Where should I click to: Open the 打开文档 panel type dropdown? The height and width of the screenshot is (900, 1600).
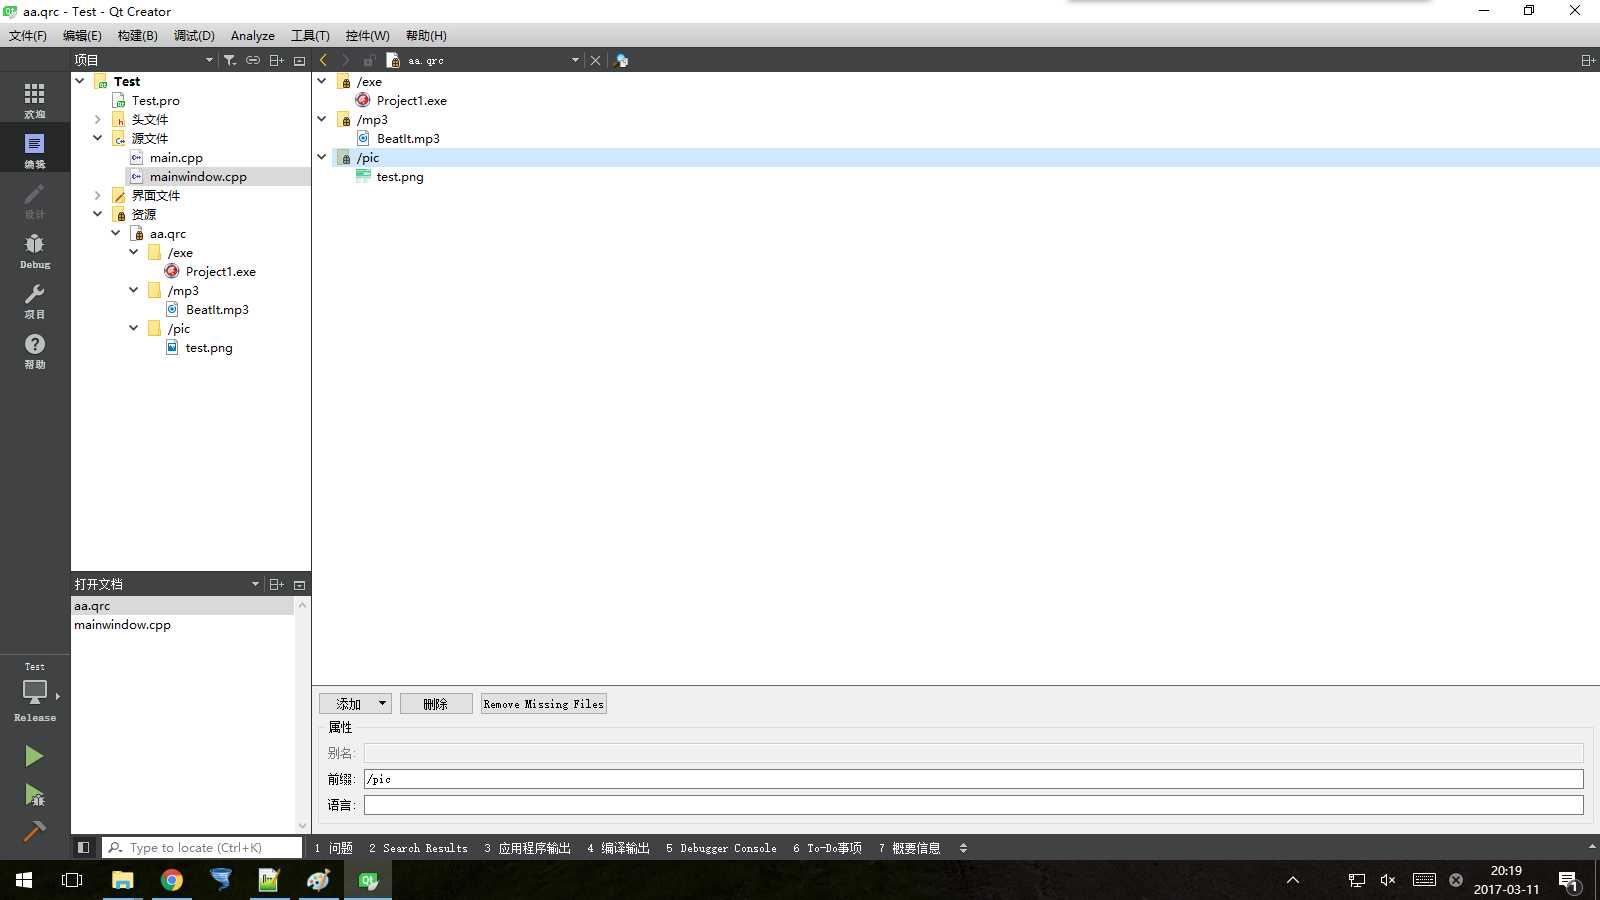[x=255, y=584]
